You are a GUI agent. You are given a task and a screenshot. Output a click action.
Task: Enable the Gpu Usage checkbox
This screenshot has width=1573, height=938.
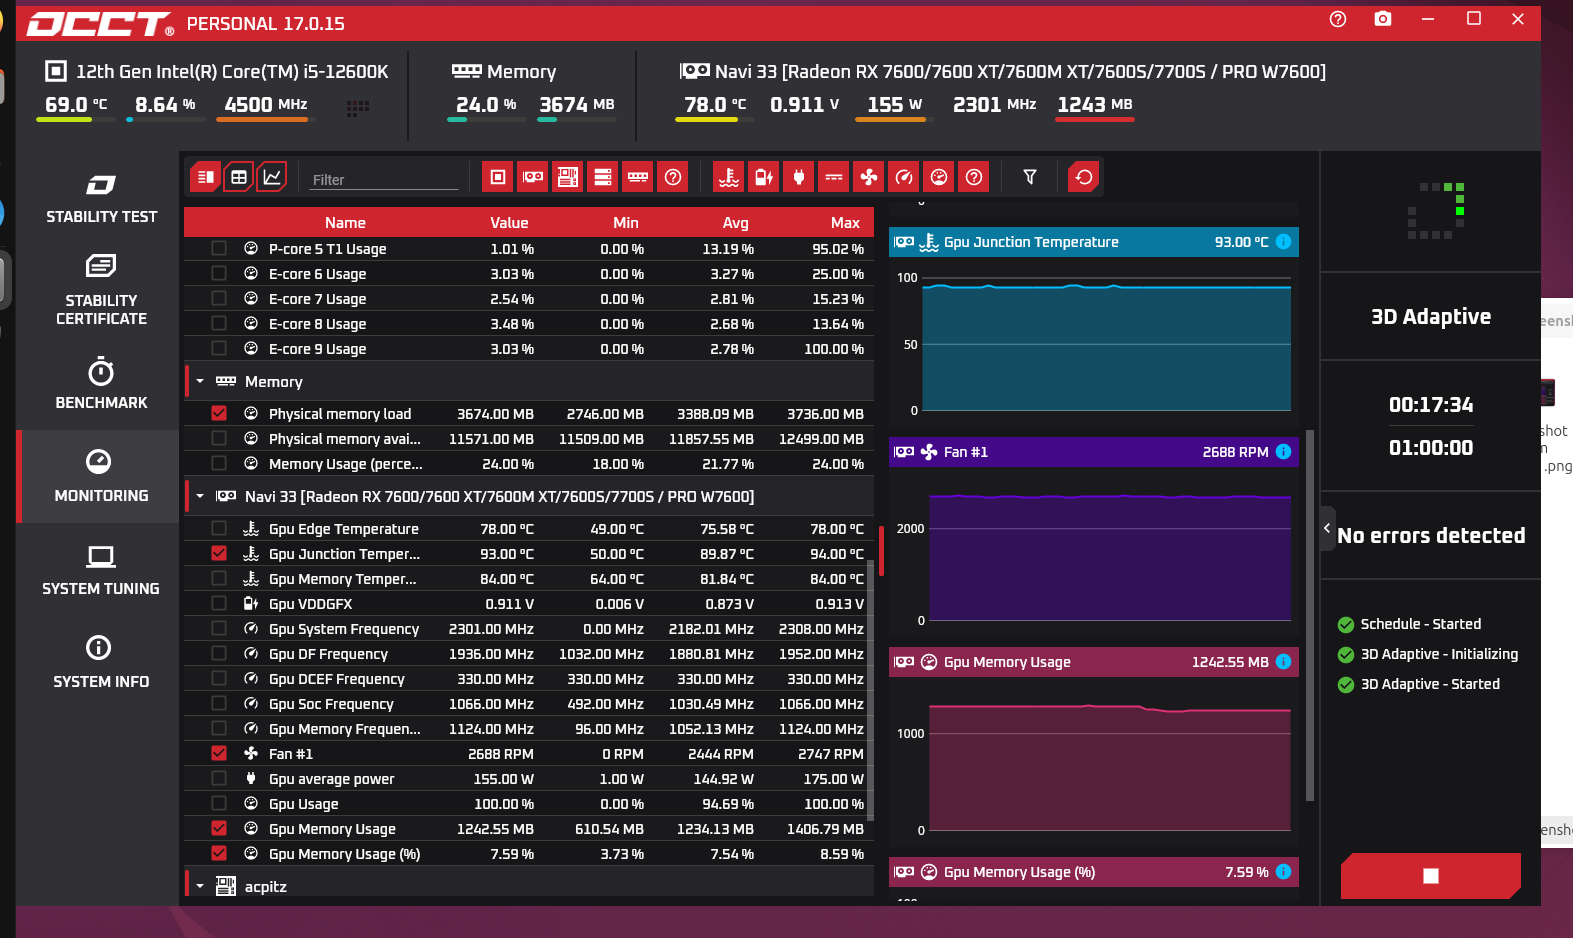coord(219,803)
